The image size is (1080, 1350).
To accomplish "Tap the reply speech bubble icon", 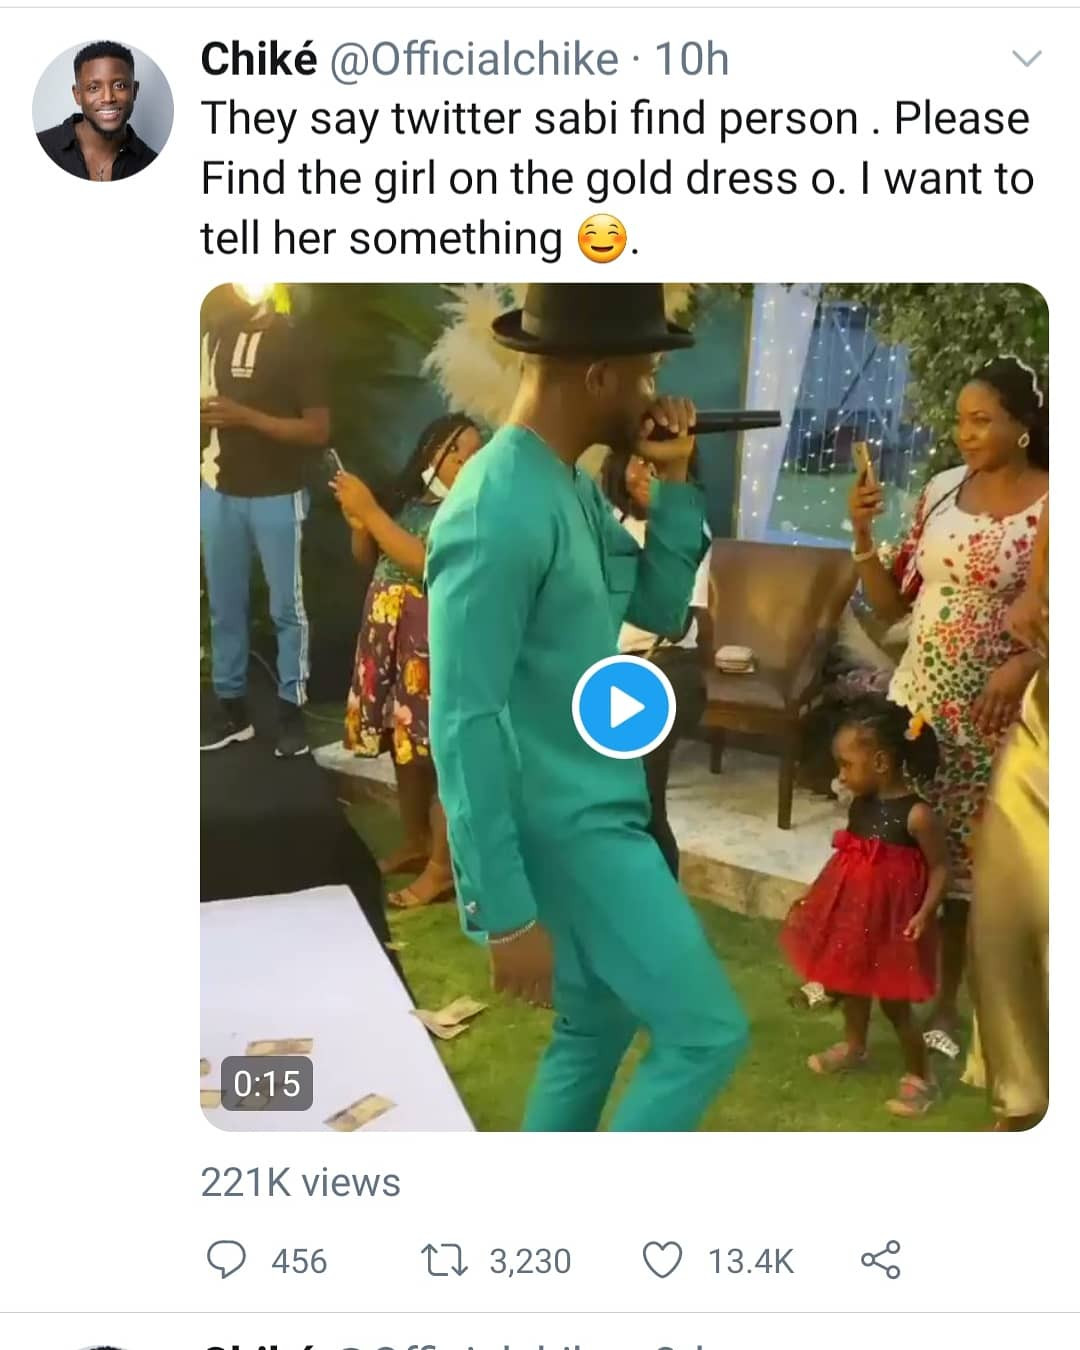I will (x=226, y=1259).
